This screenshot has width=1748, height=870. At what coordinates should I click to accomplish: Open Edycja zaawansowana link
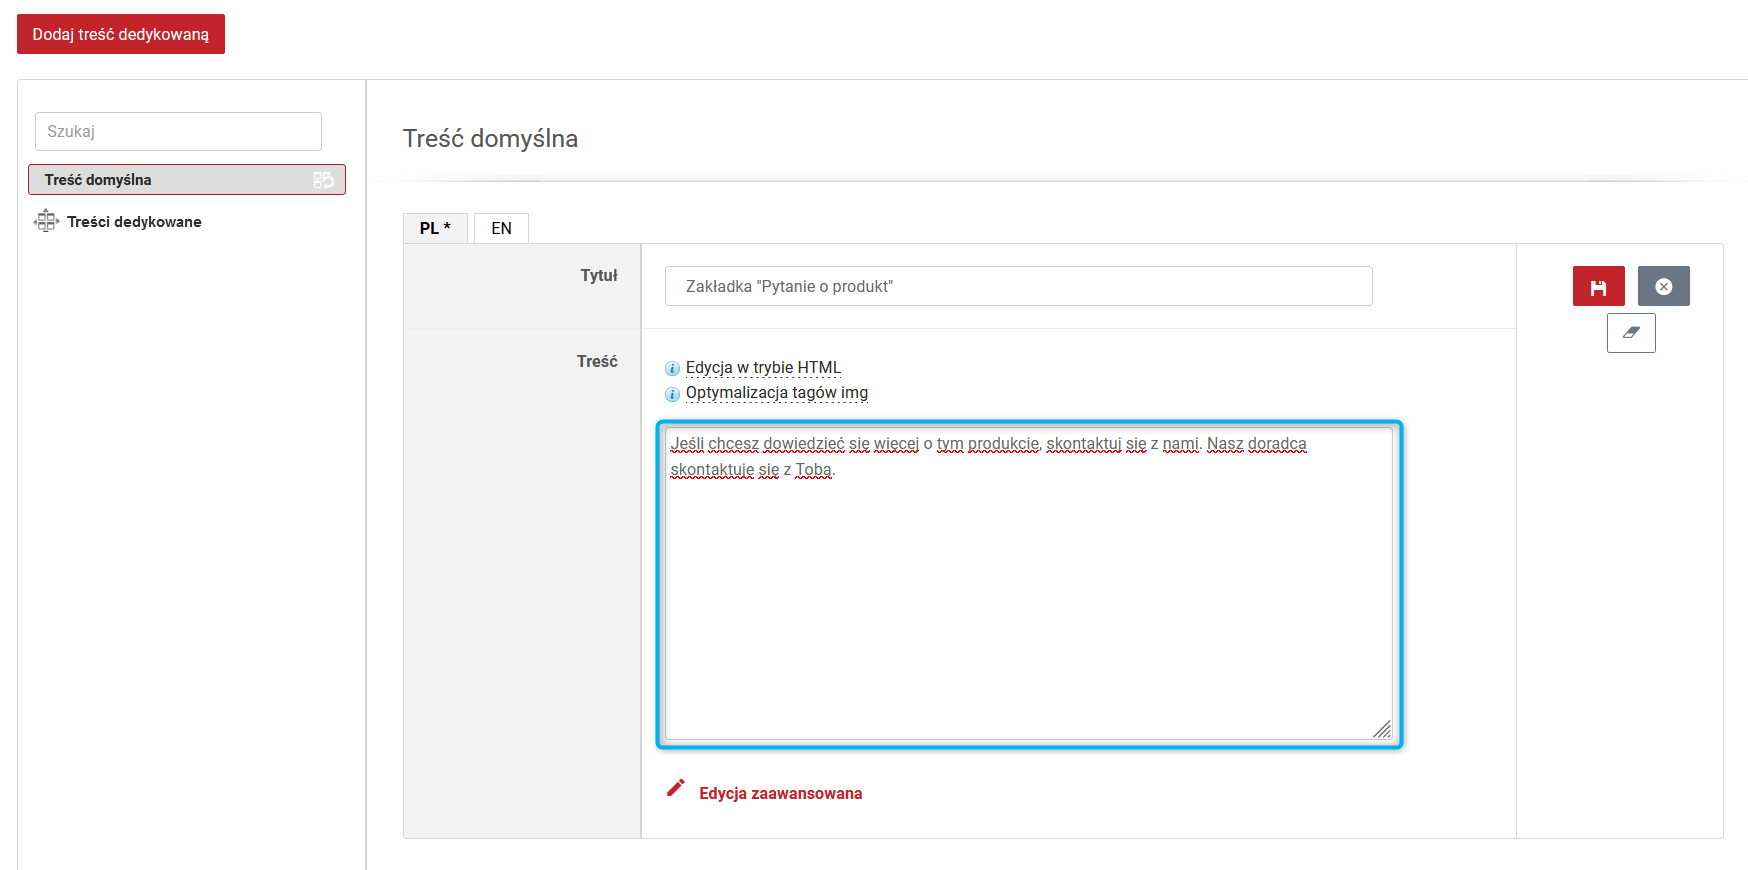(780, 793)
